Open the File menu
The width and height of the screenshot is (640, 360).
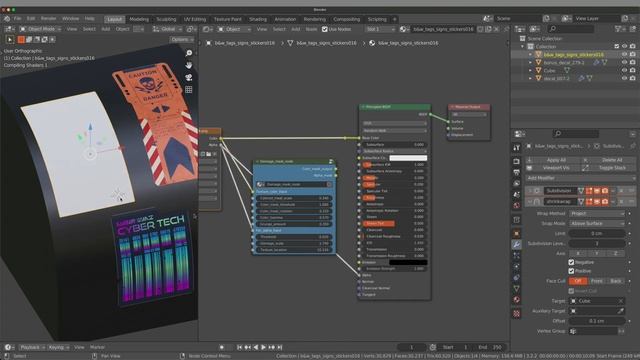18,19
